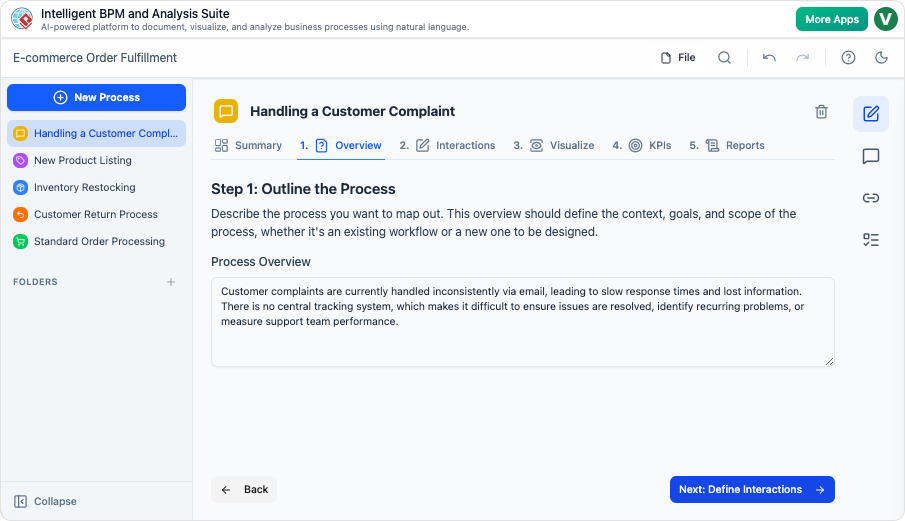The width and height of the screenshot is (905, 521).
Task: Add a new folder with plus icon
Action: (x=171, y=282)
